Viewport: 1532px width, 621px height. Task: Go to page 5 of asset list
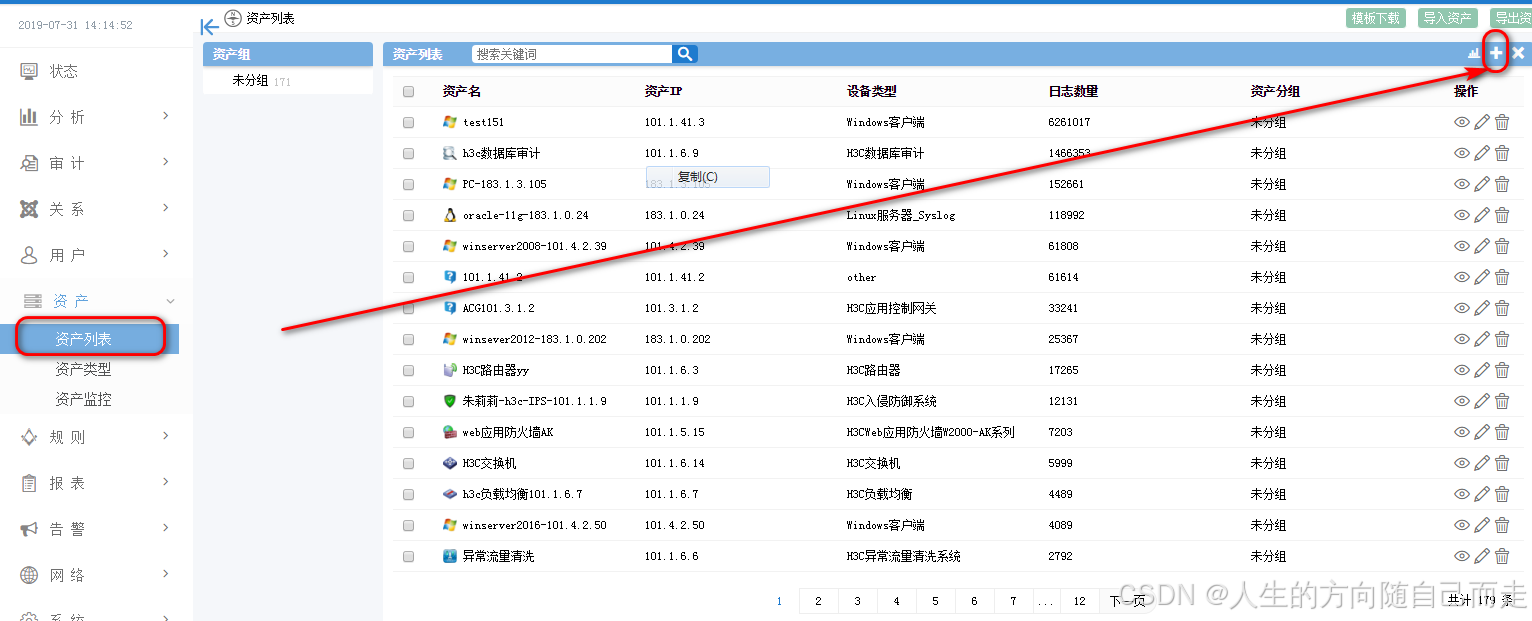(935, 601)
